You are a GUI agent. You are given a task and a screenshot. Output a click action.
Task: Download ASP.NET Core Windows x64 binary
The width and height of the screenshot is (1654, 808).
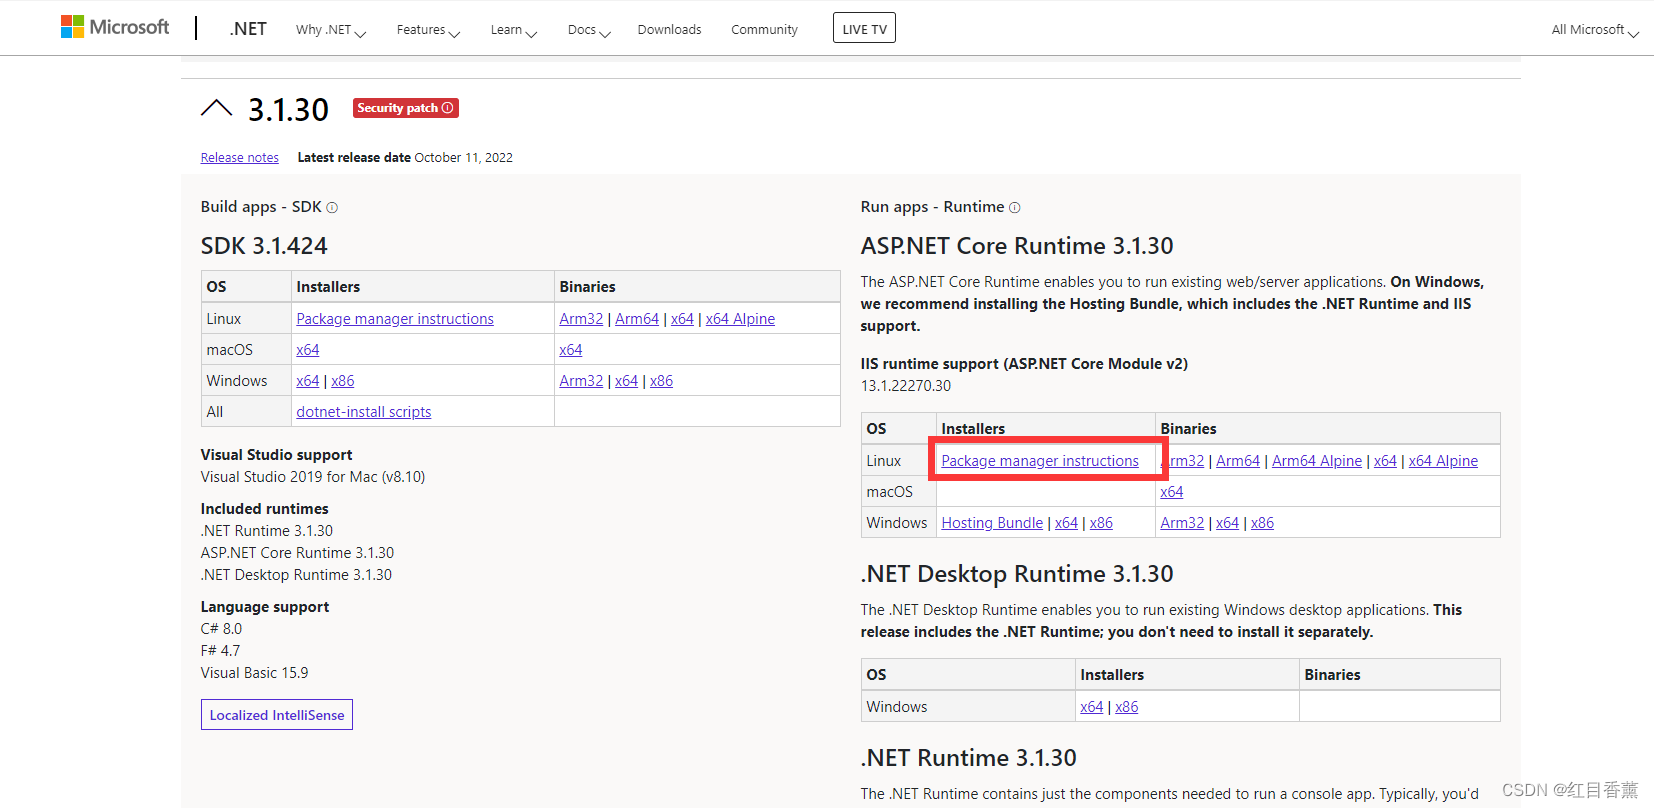[1227, 523]
